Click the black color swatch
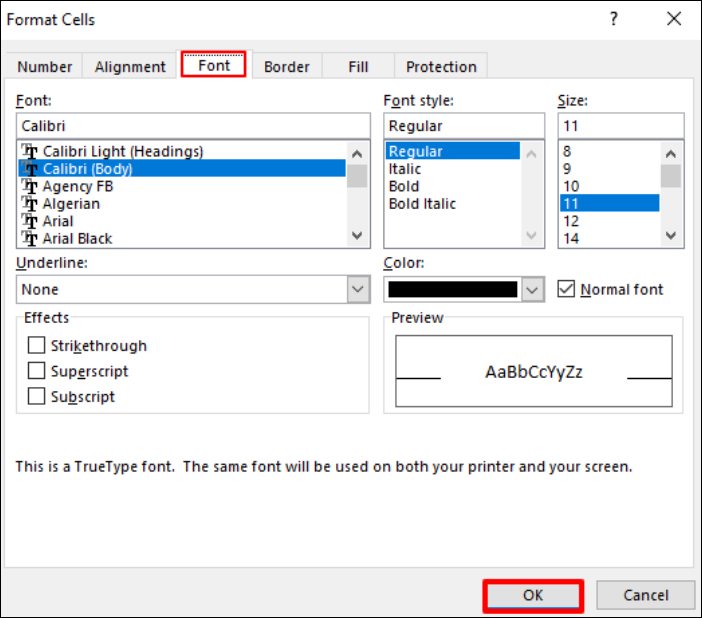Screen dimensions: 702x618 click(x=453, y=289)
